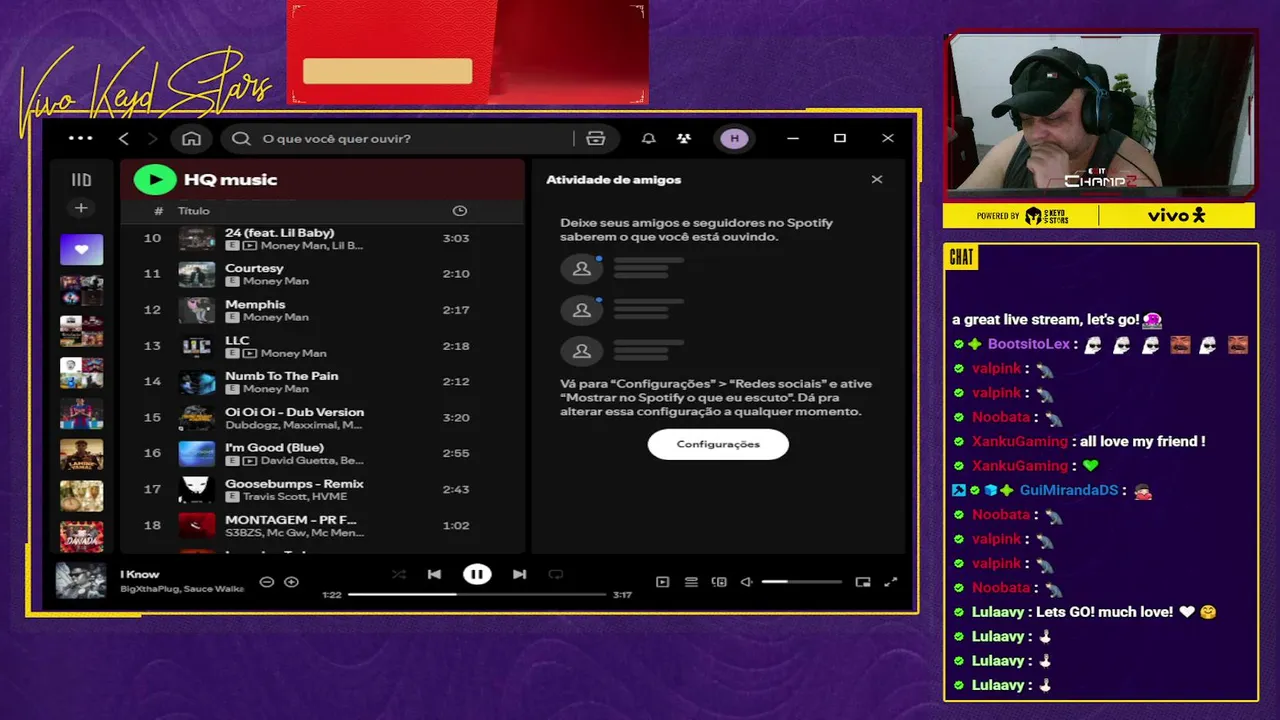This screenshot has width=1280, height=720.
Task: Sort by the clock duration column icon
Action: click(459, 211)
